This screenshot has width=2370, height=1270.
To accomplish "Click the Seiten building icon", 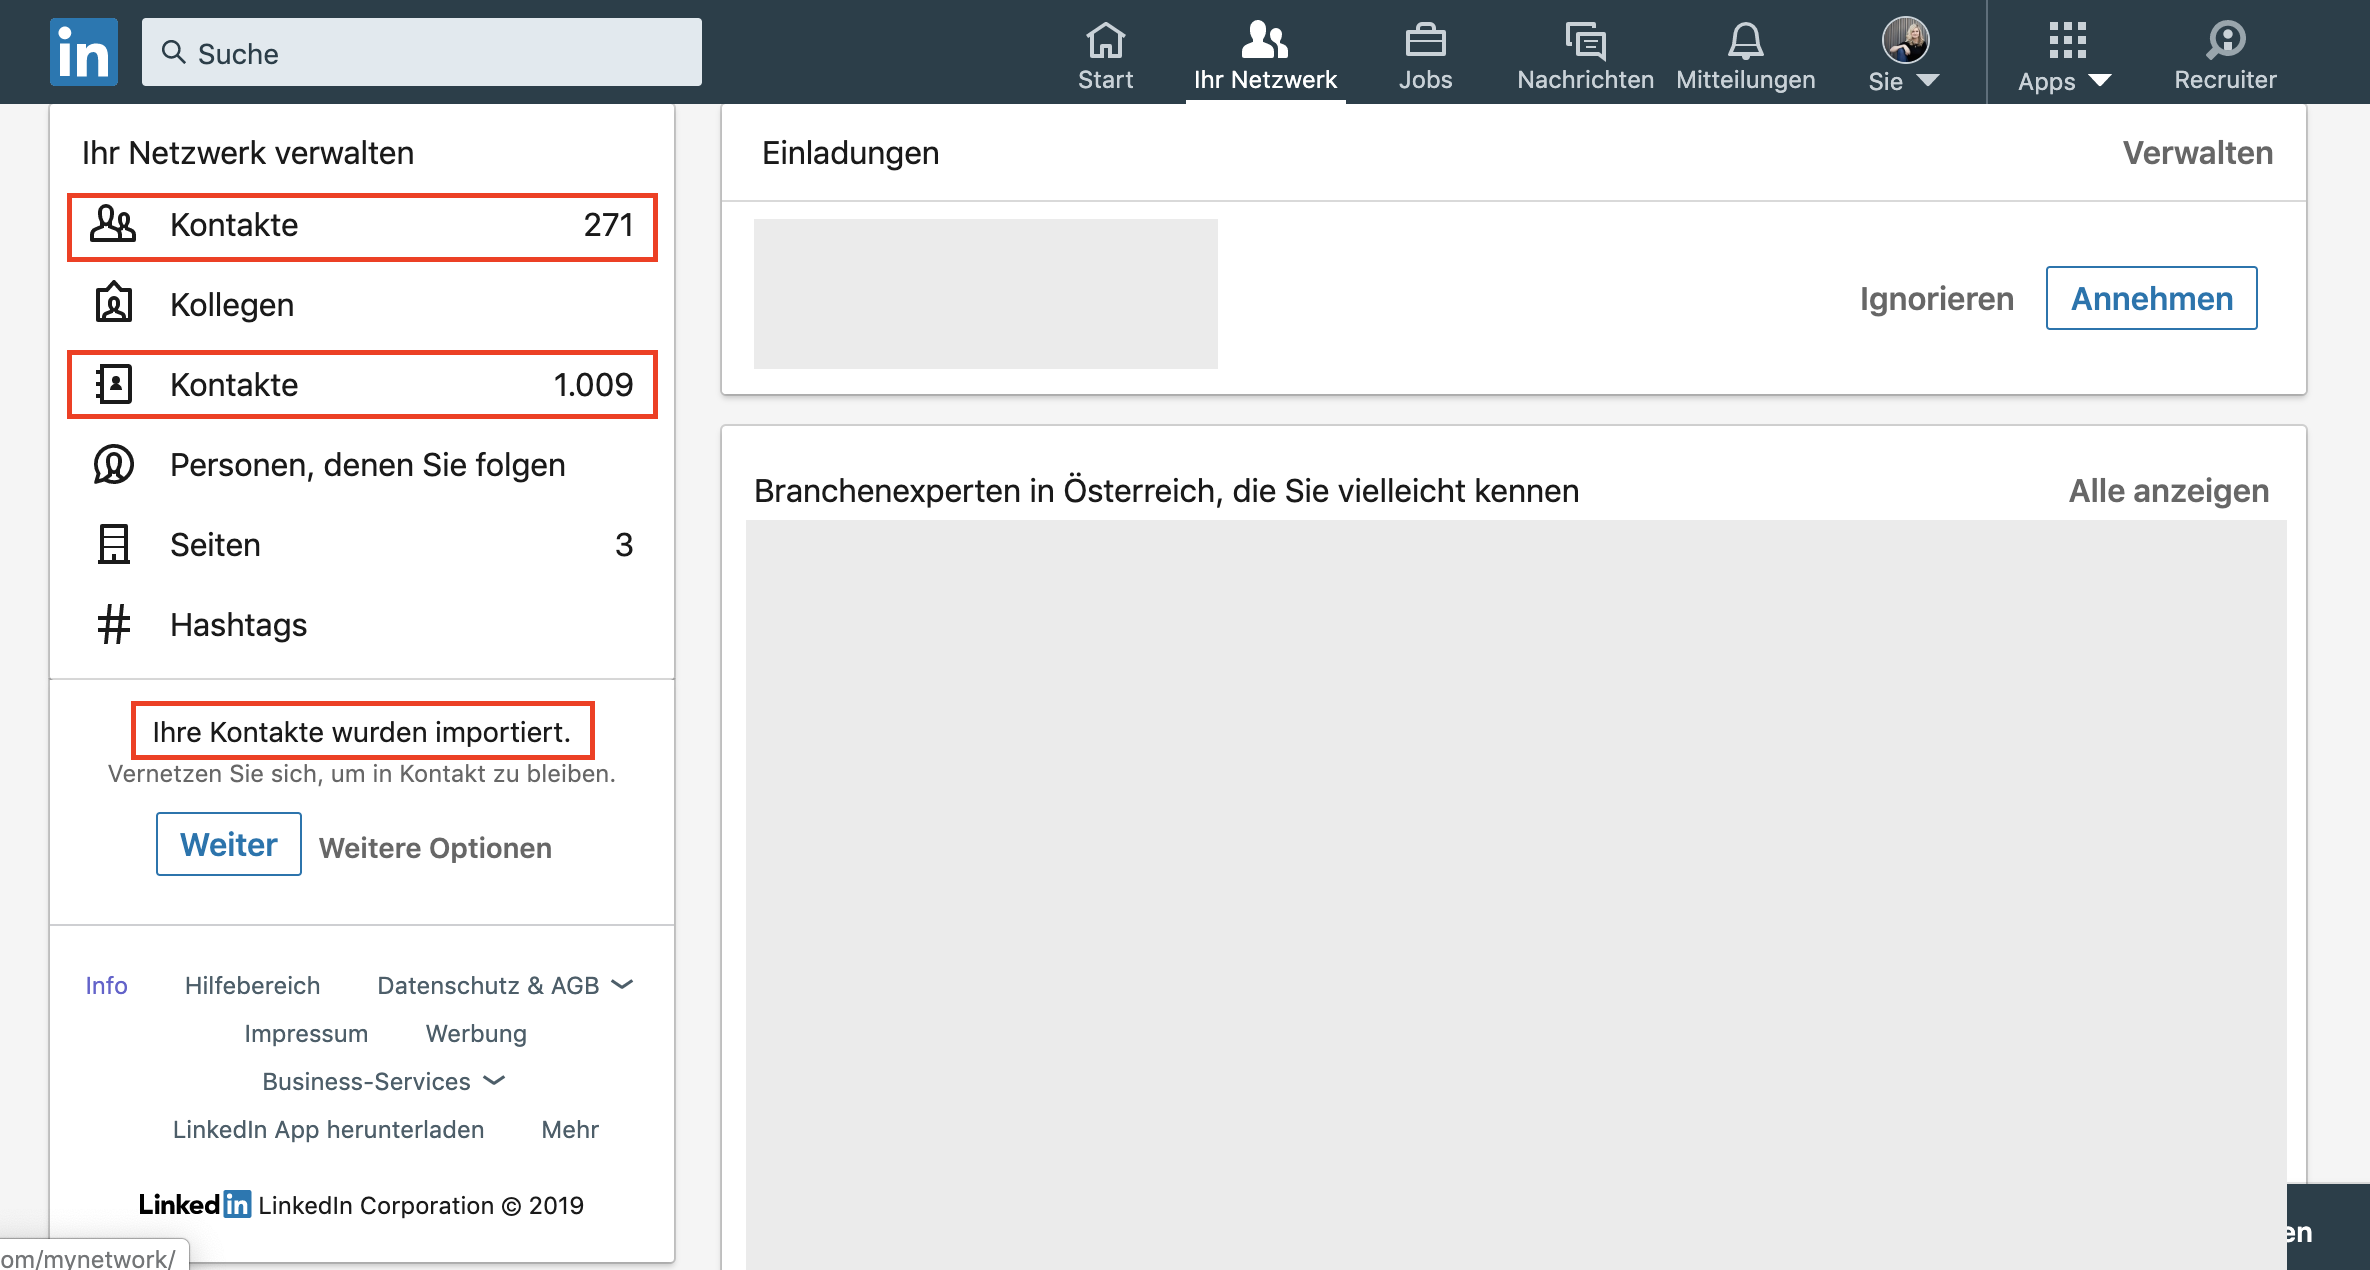I will [x=114, y=545].
